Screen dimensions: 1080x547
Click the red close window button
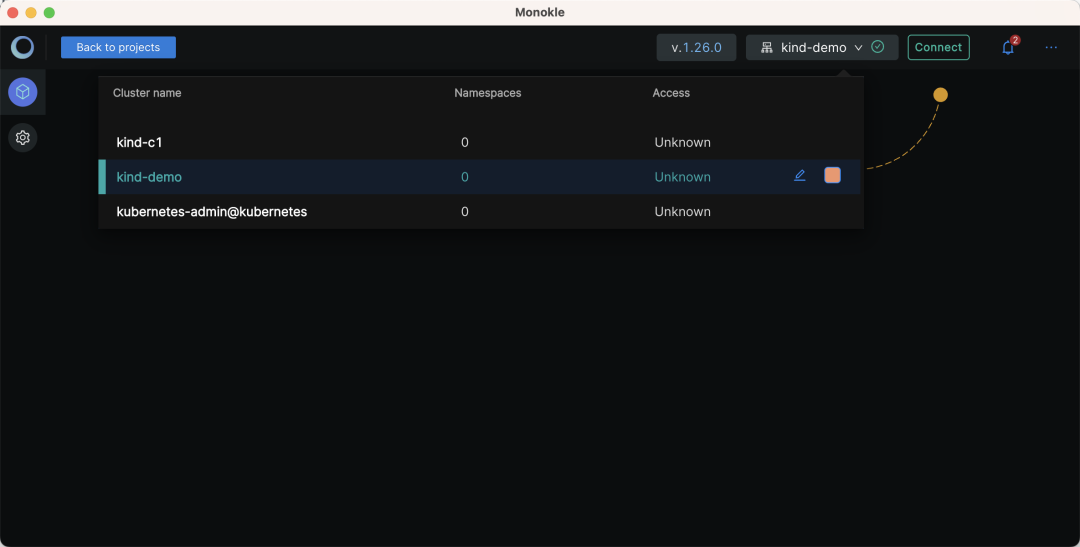pyautogui.click(x=12, y=12)
